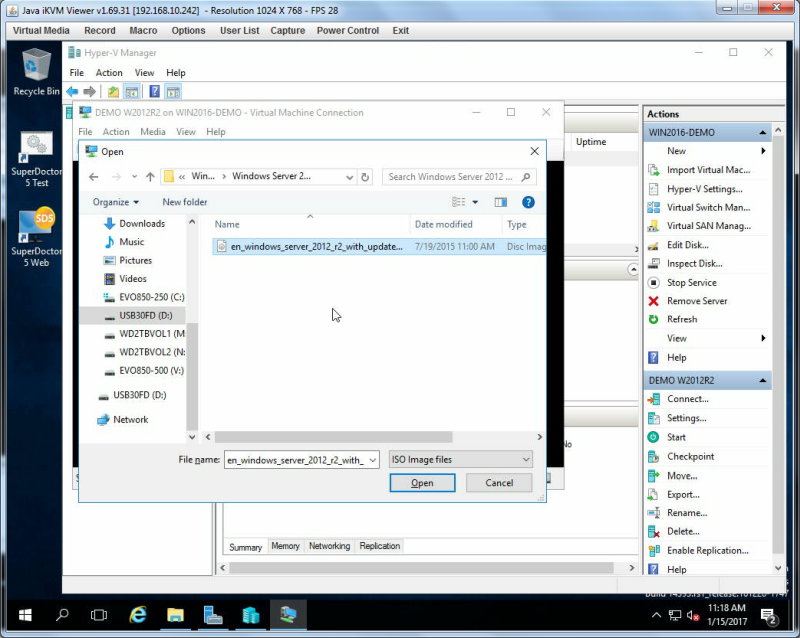Image resolution: width=800 pixels, height=638 pixels.
Task: Switch to Replication tab
Action: [x=380, y=546]
